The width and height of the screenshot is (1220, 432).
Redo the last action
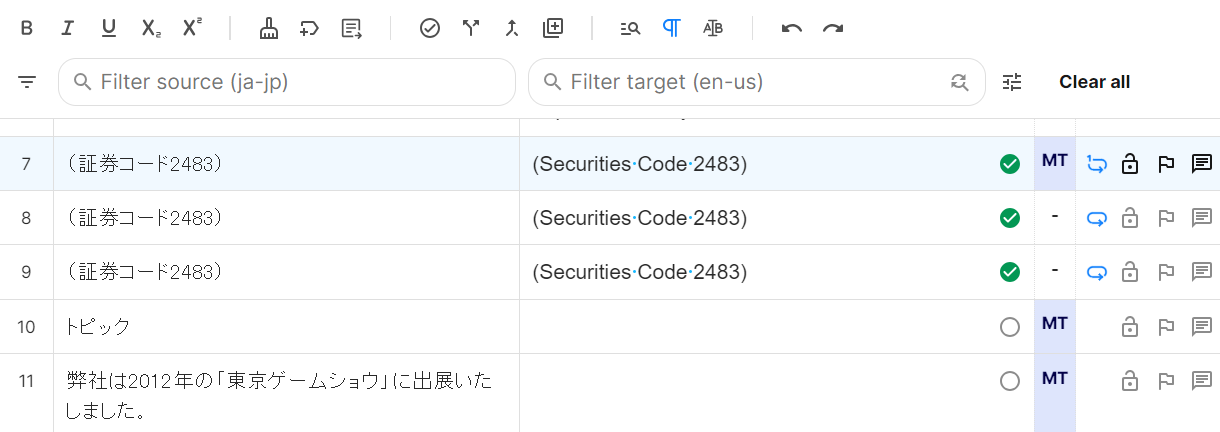coord(833,28)
